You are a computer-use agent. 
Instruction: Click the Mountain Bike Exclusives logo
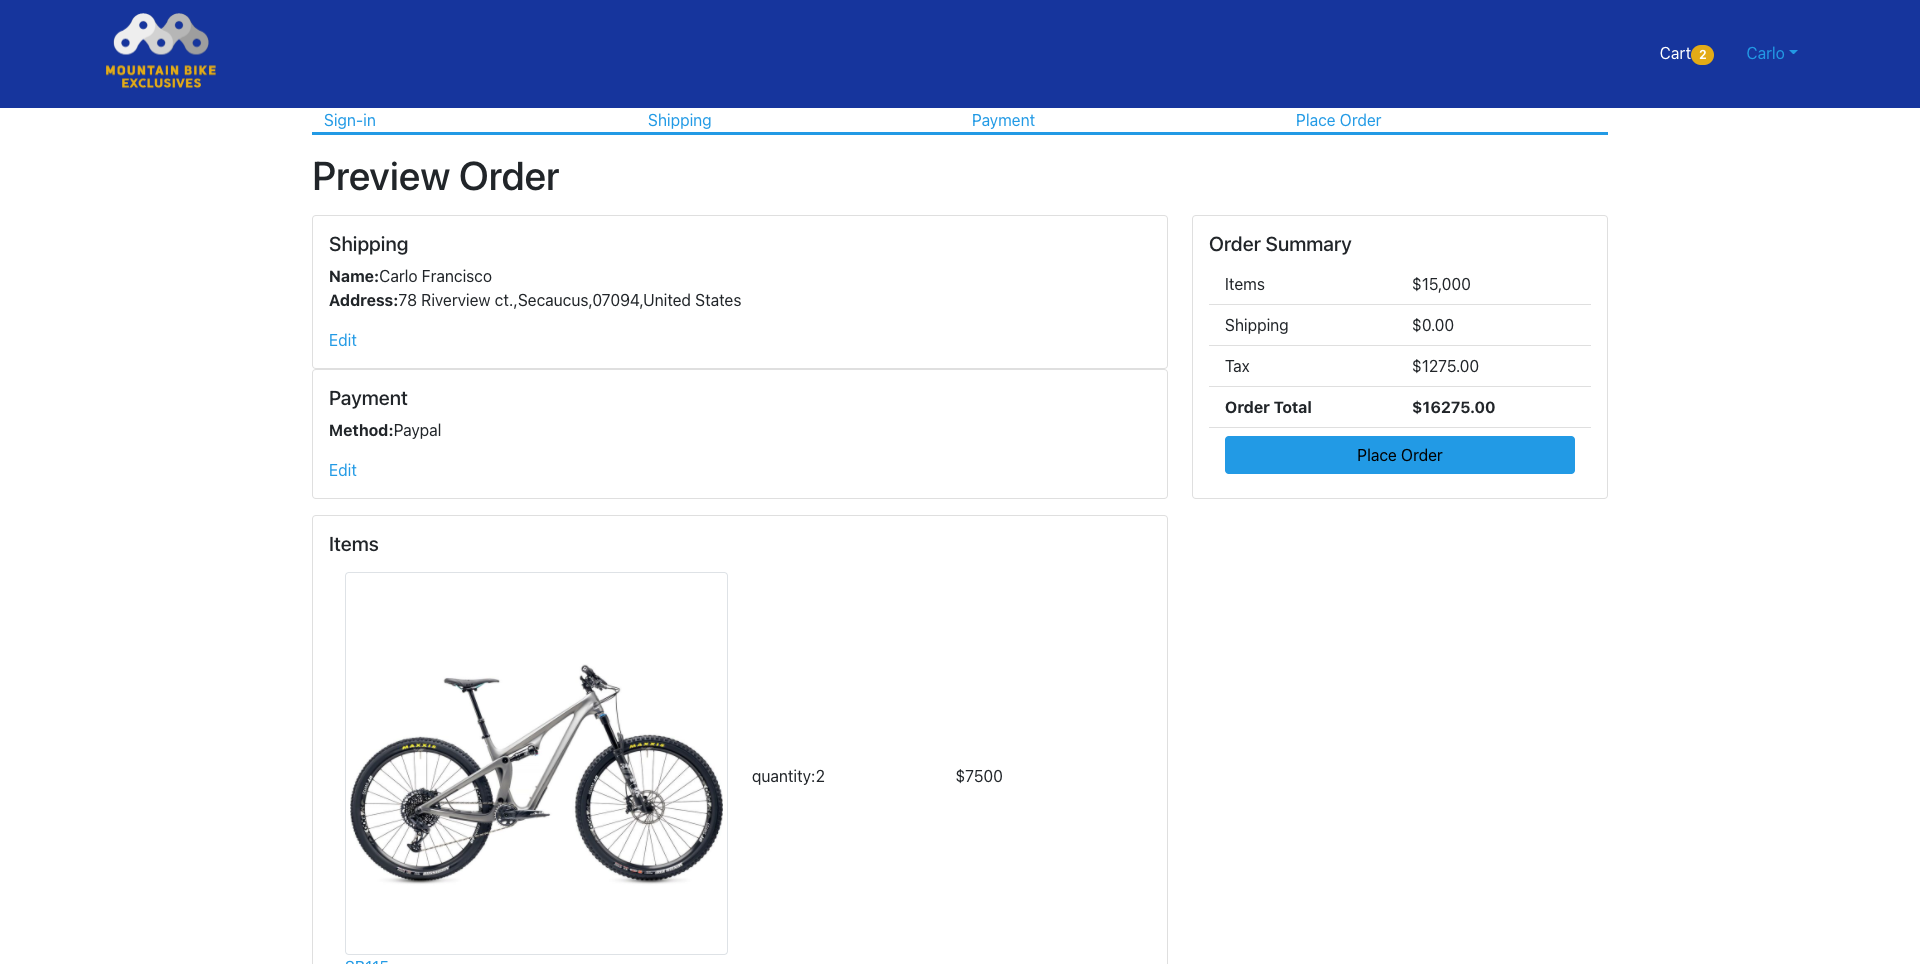click(161, 52)
